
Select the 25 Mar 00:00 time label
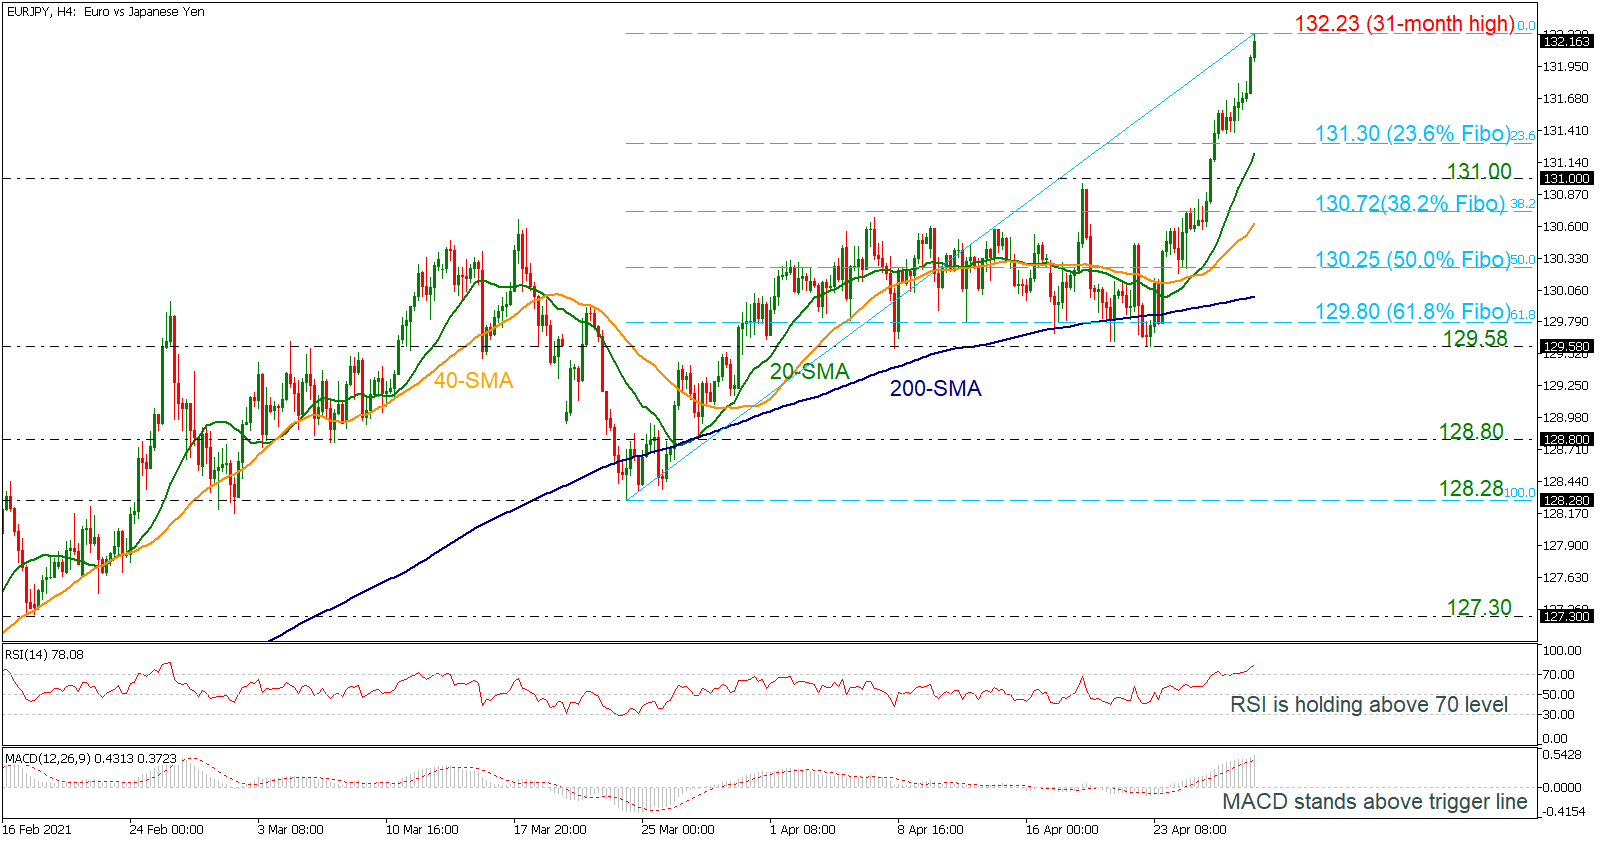point(678,830)
